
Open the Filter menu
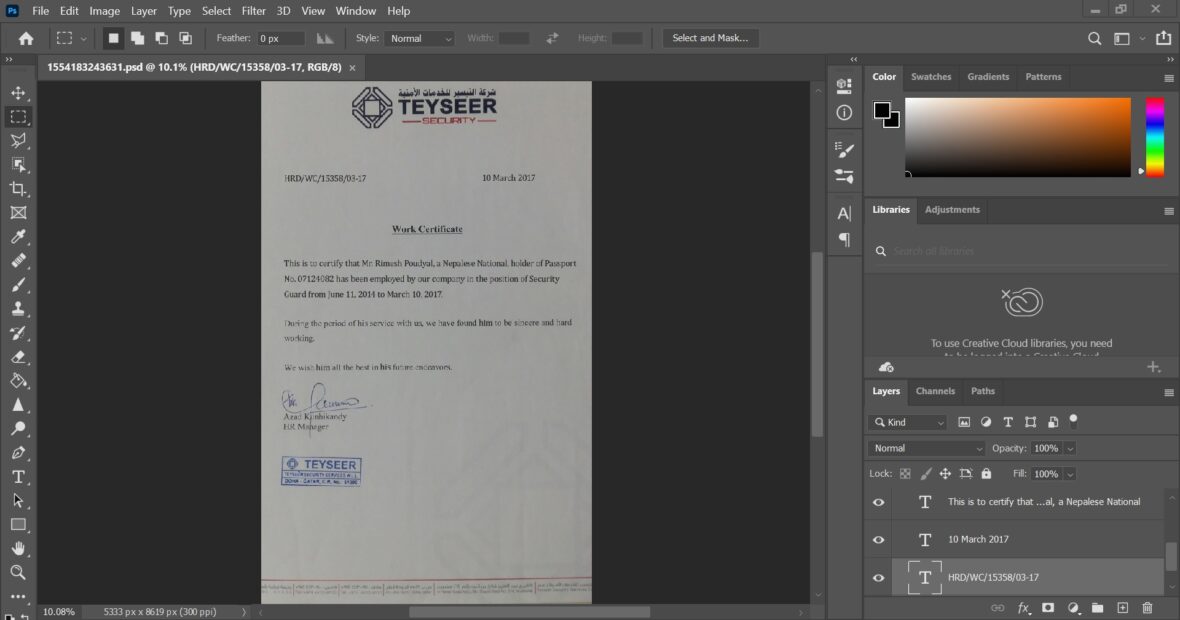[x=253, y=11]
